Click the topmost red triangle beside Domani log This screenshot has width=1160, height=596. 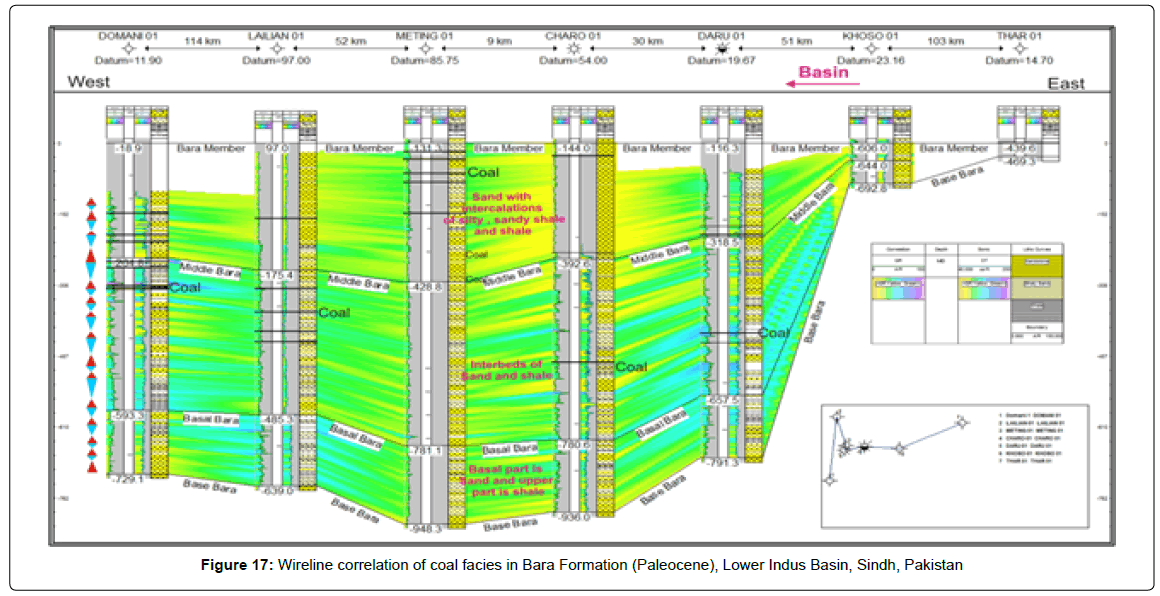click(92, 203)
